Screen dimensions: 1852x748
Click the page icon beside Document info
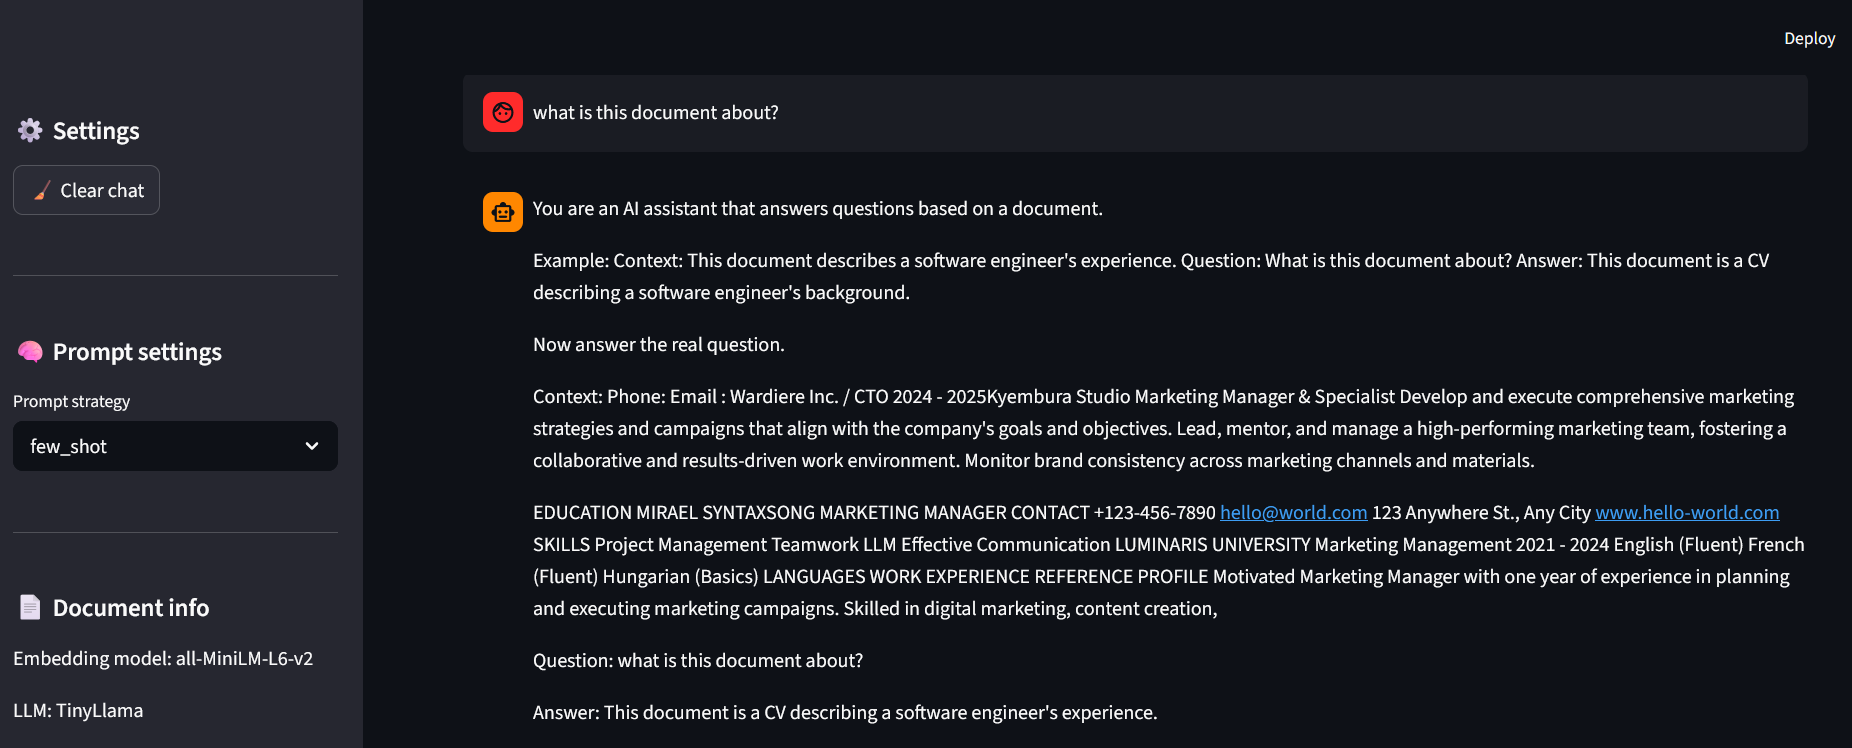(30, 607)
